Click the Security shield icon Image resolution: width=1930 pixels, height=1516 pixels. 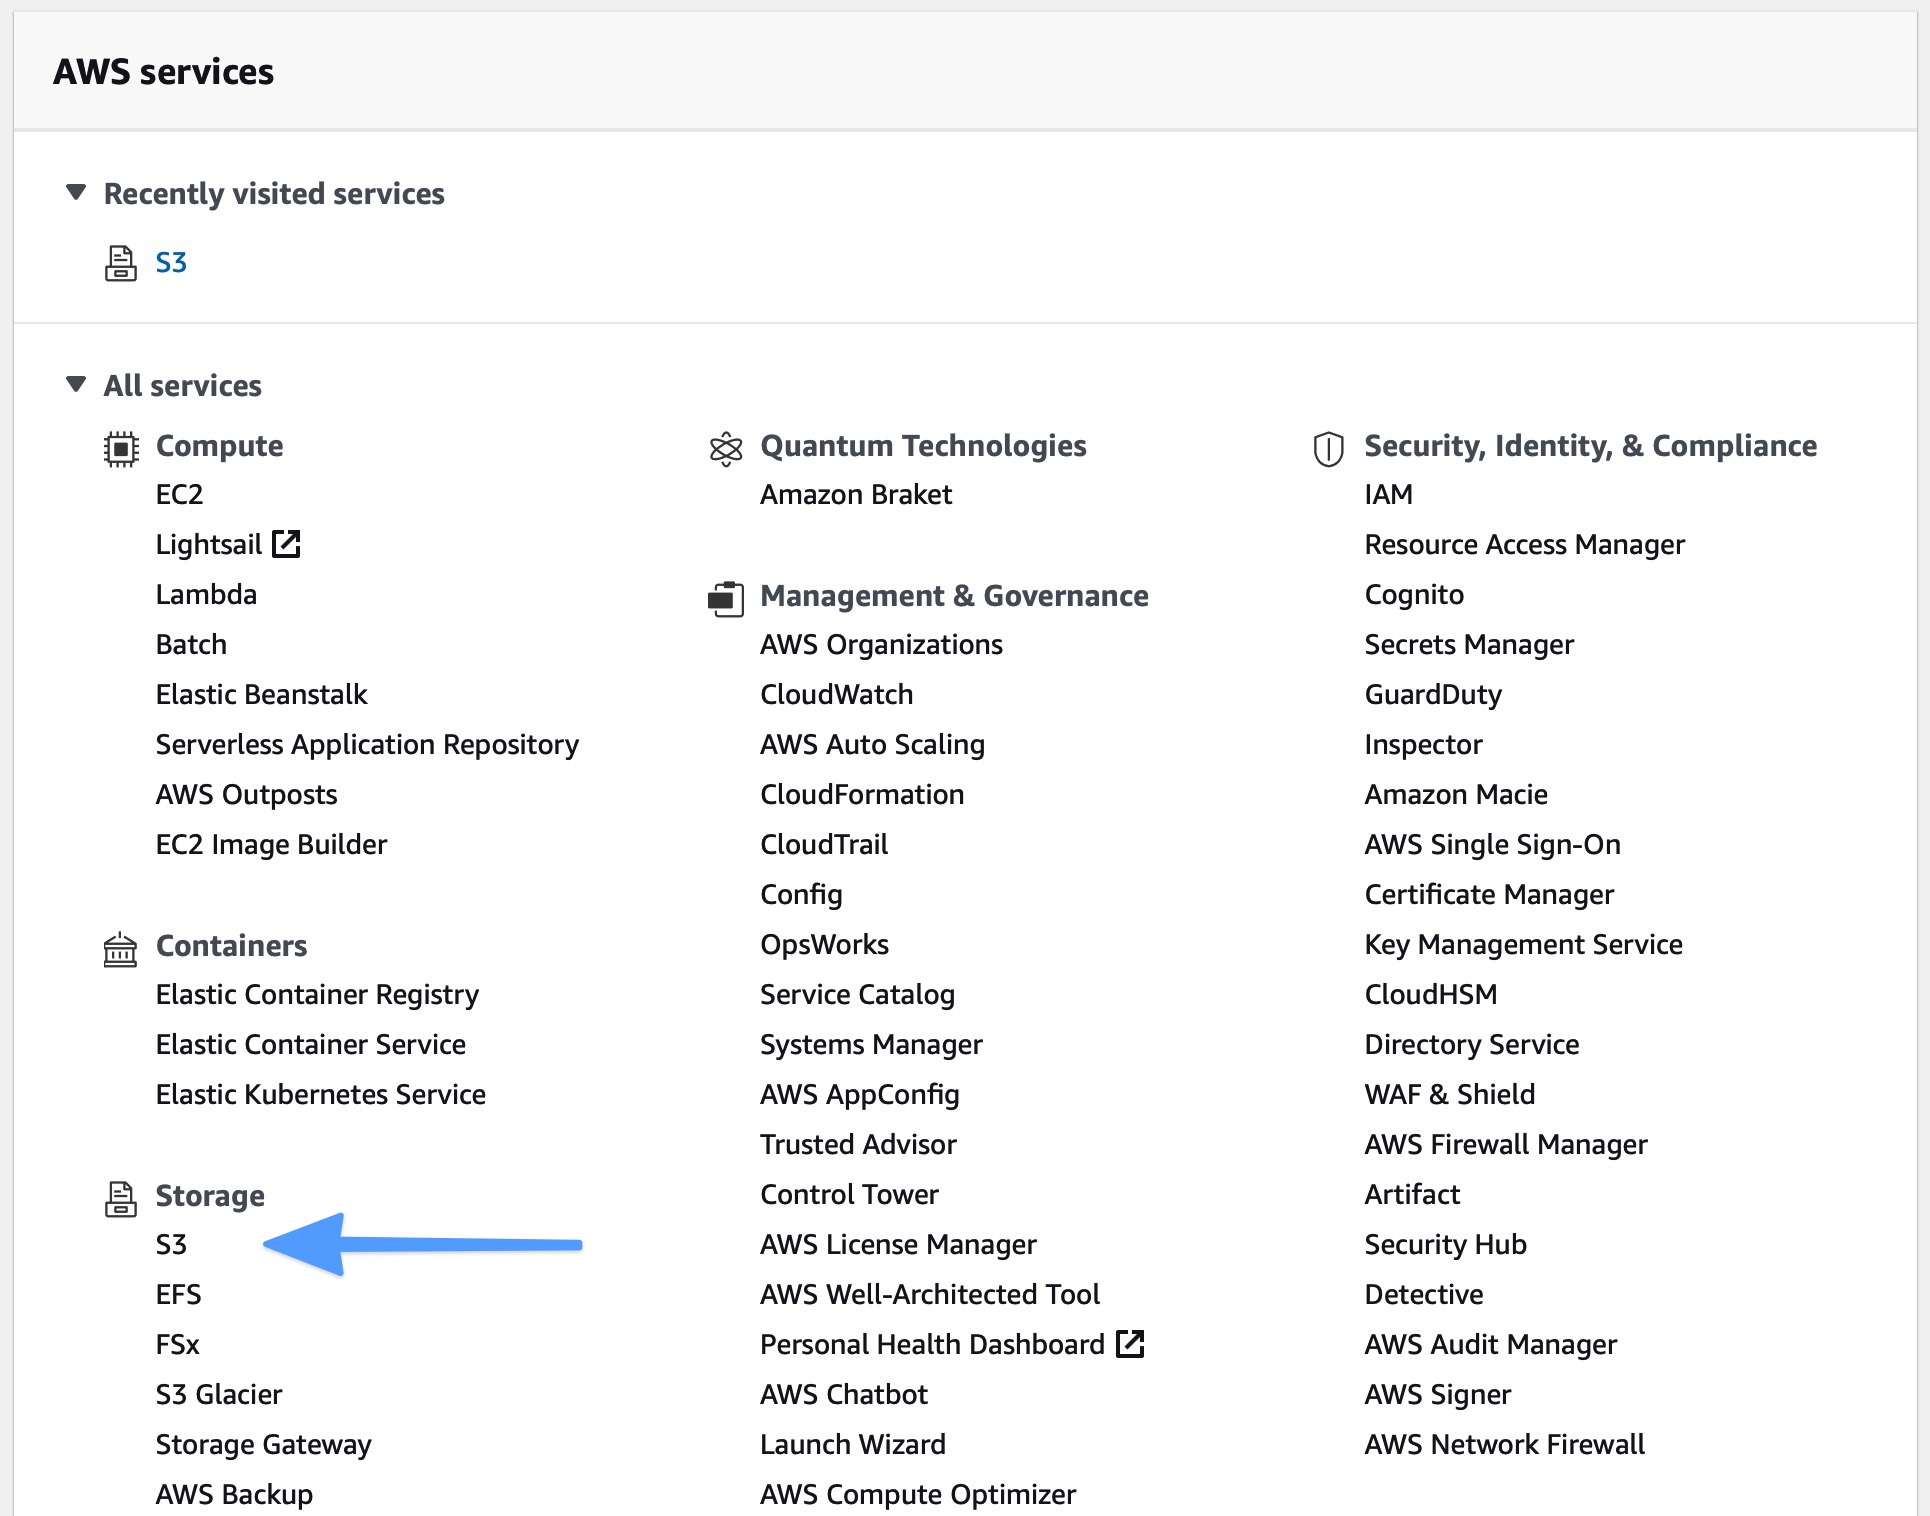pyautogui.click(x=1328, y=449)
